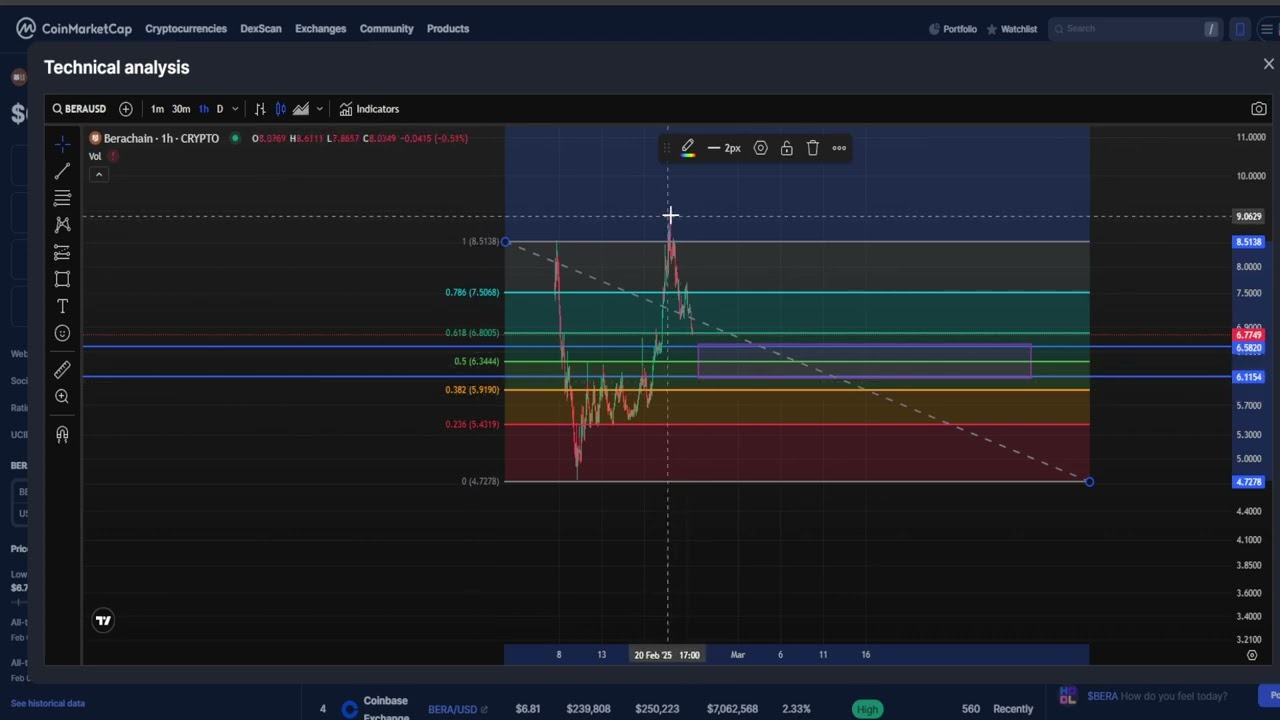Image resolution: width=1280 pixels, height=720 pixels.
Task: Open the Products menu
Action: [448, 29]
